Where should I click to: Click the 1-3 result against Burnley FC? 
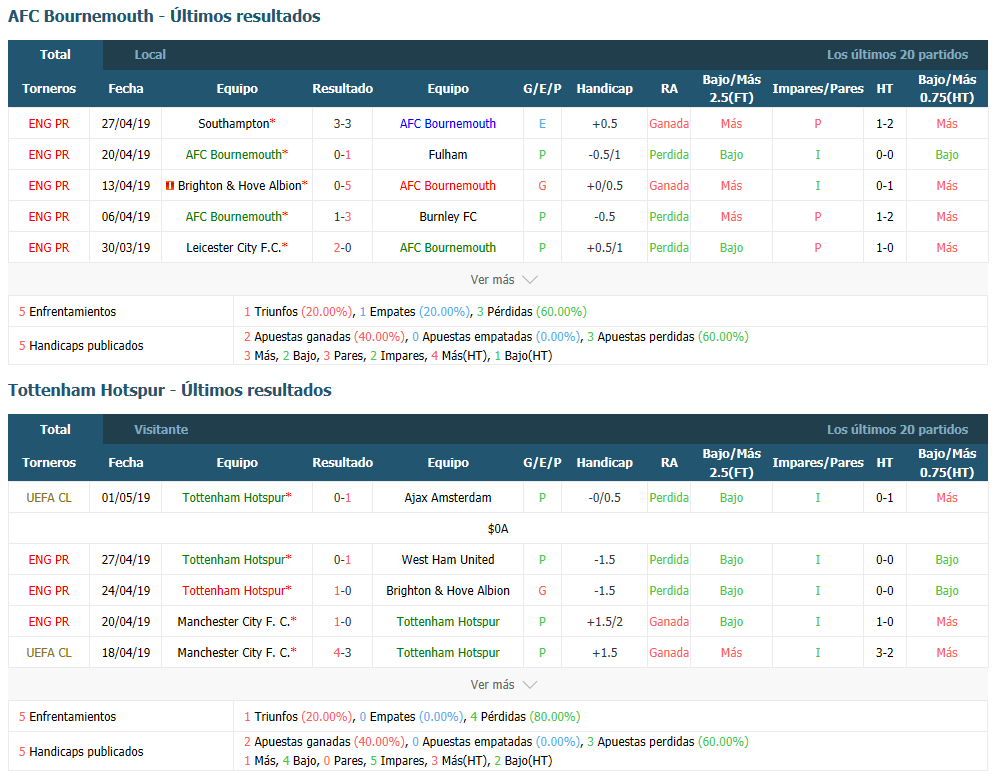[x=342, y=217]
